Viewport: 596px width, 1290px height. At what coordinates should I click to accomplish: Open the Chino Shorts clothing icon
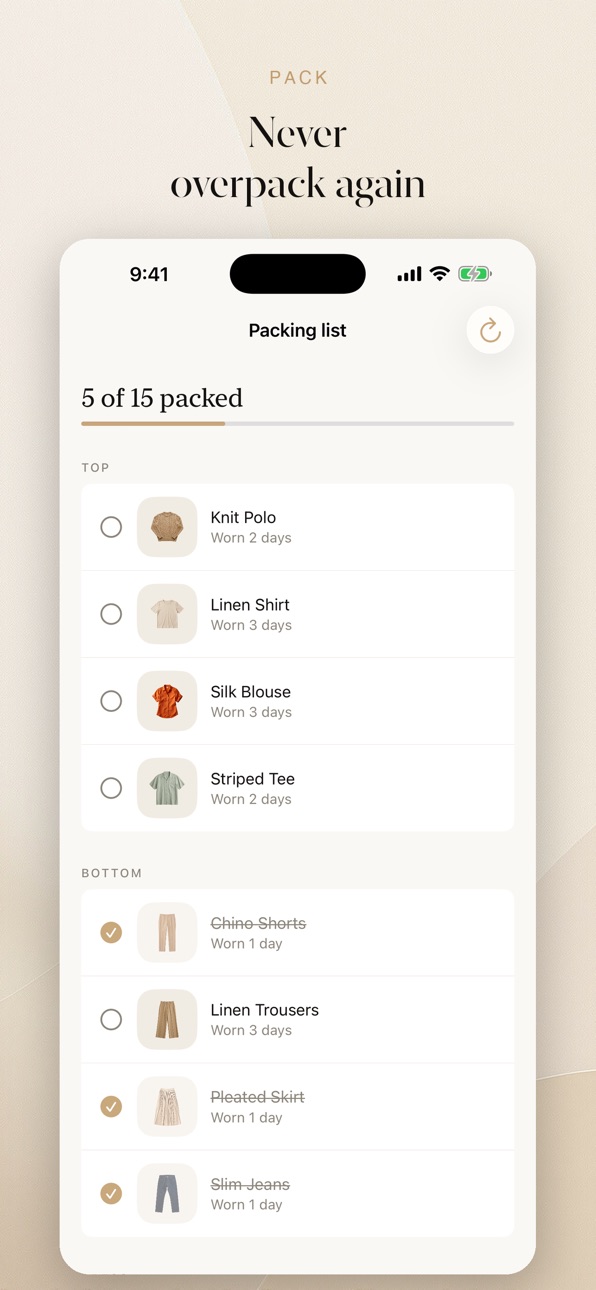[167, 932]
